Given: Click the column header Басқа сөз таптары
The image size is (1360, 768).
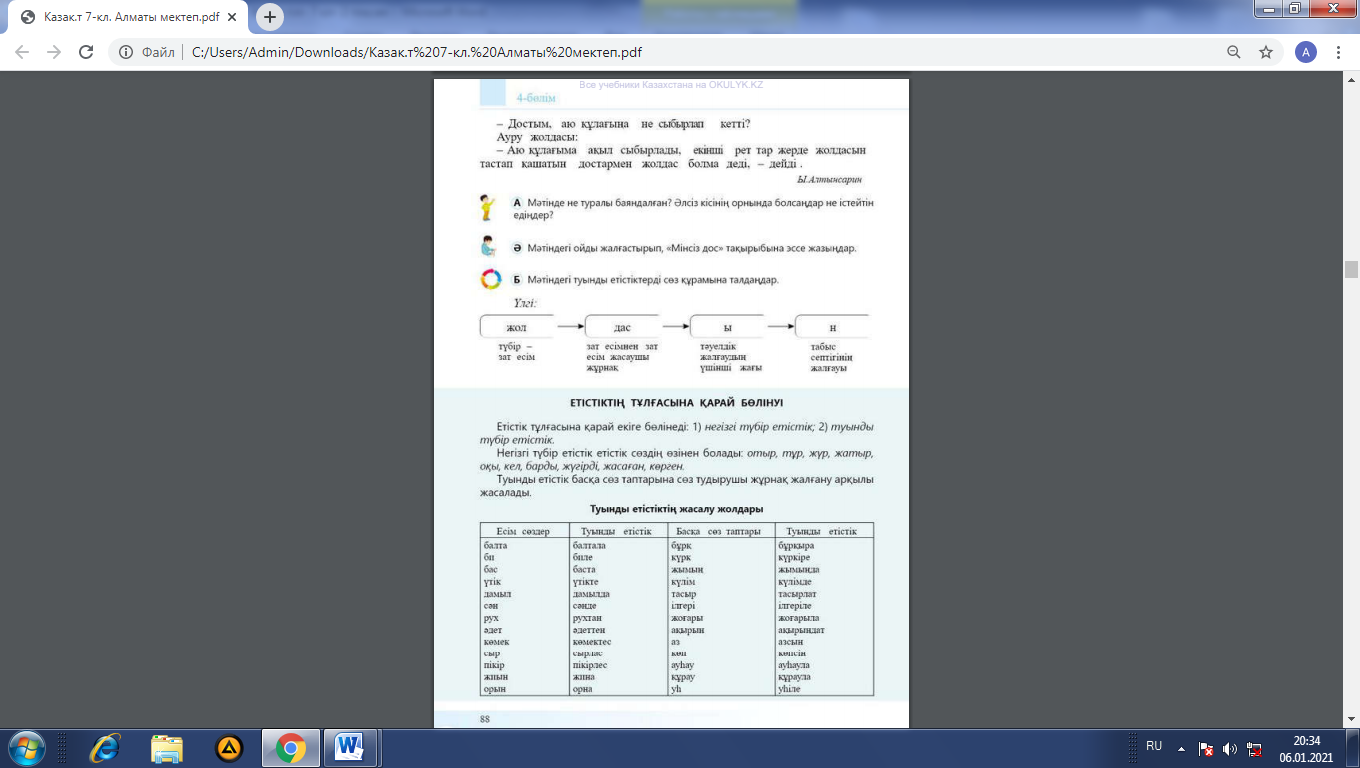Looking at the screenshot, I should pyautogui.click(x=718, y=531).
